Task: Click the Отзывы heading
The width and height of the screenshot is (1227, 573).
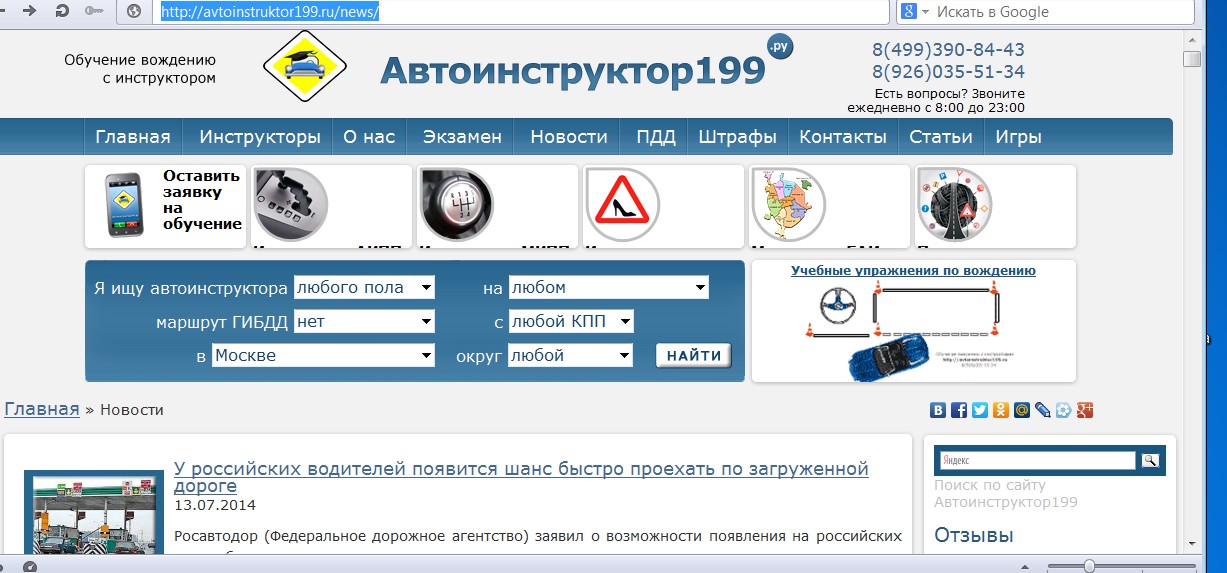Action: 974,535
